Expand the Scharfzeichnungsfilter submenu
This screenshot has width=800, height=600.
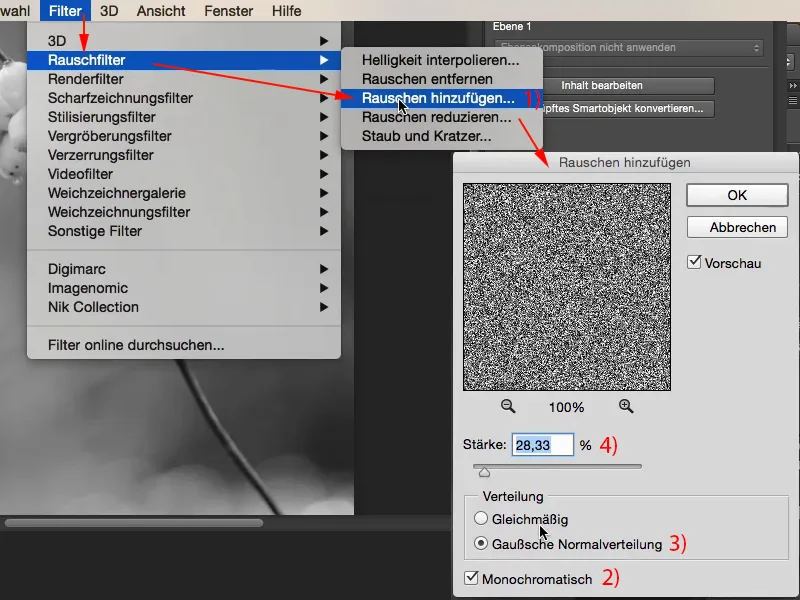point(184,98)
